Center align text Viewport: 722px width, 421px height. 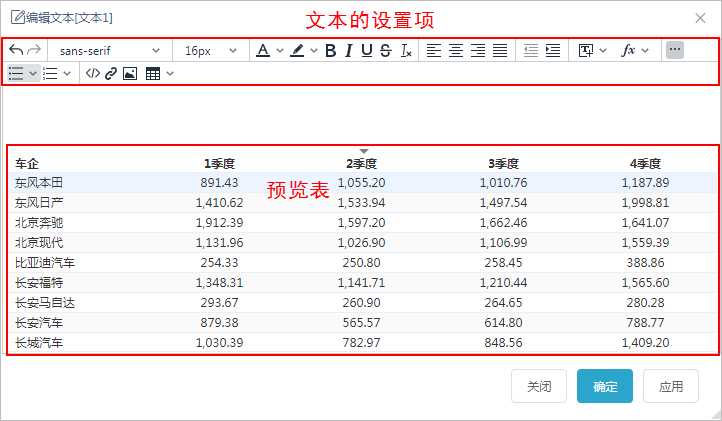455,50
